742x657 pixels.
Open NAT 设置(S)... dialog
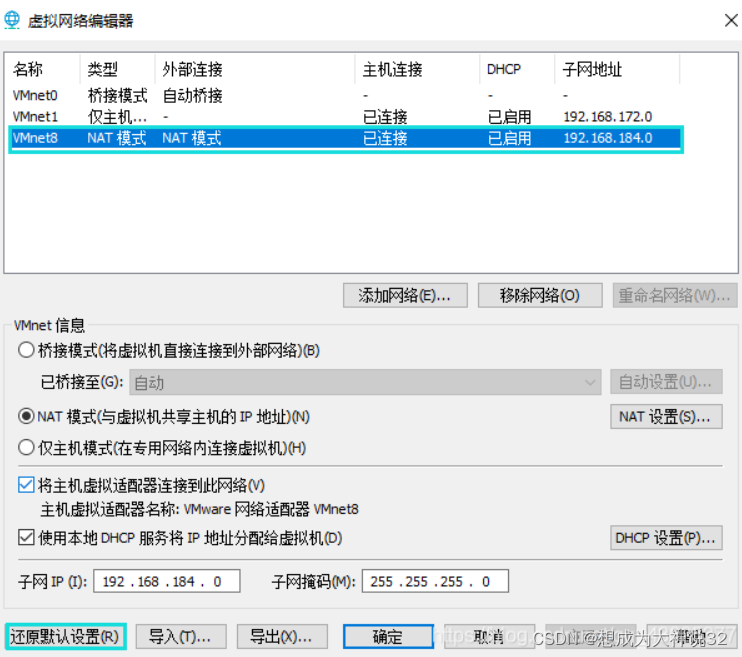[666, 417]
